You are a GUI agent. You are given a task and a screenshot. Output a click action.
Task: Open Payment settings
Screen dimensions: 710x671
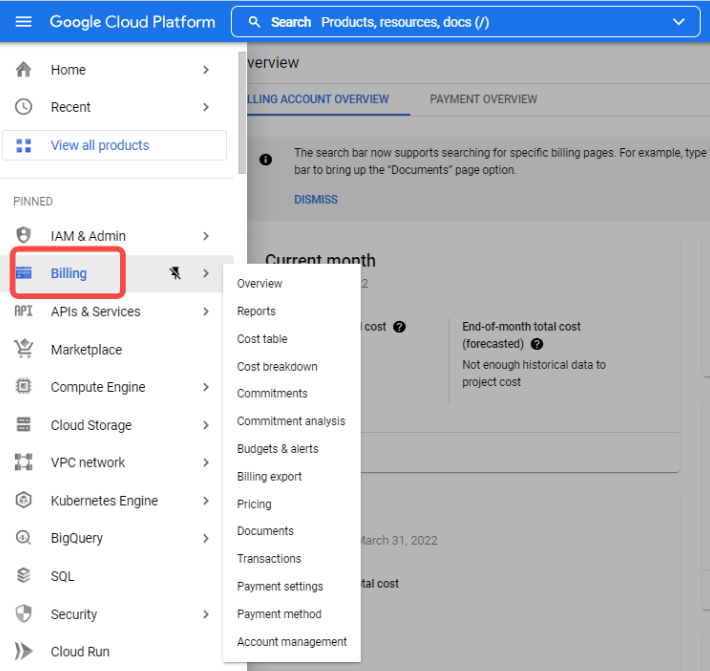(280, 586)
